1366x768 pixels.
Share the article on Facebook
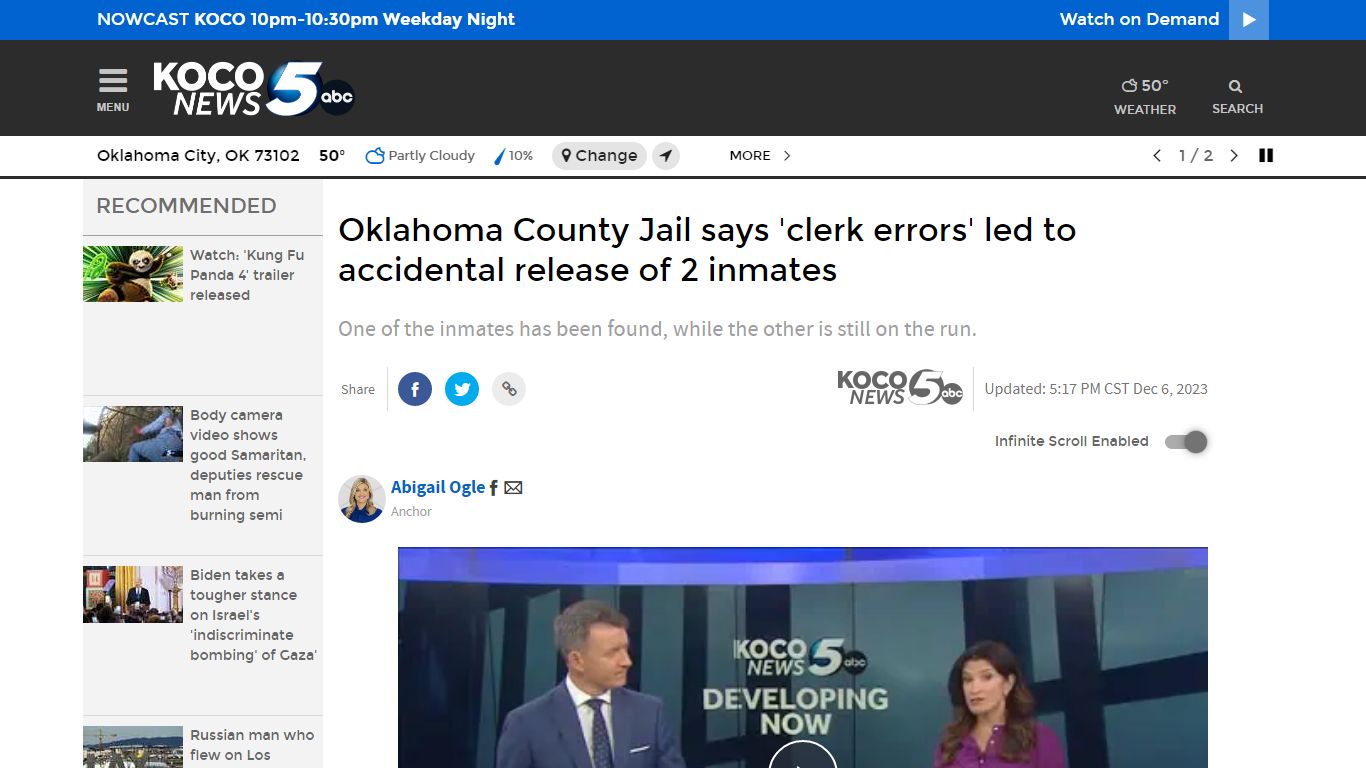click(415, 389)
